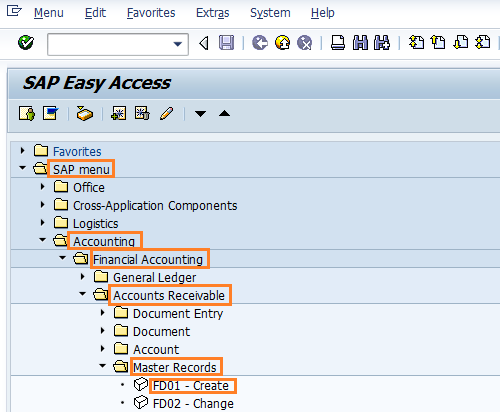Select the Accounts Receivable tree item

[x=169, y=296]
